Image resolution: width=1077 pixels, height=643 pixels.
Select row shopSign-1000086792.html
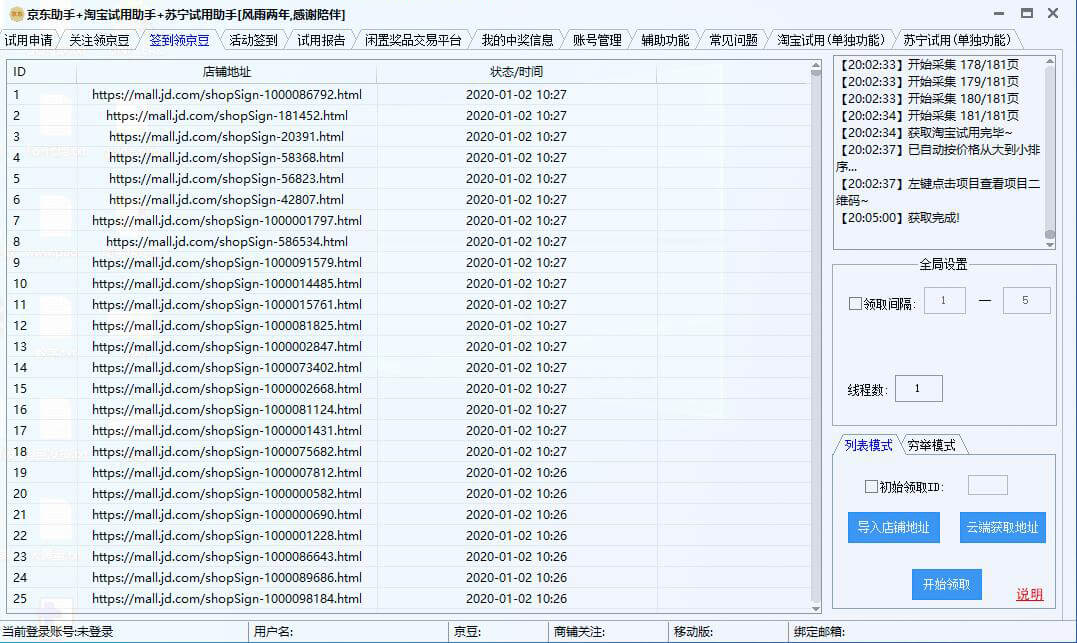point(408,95)
